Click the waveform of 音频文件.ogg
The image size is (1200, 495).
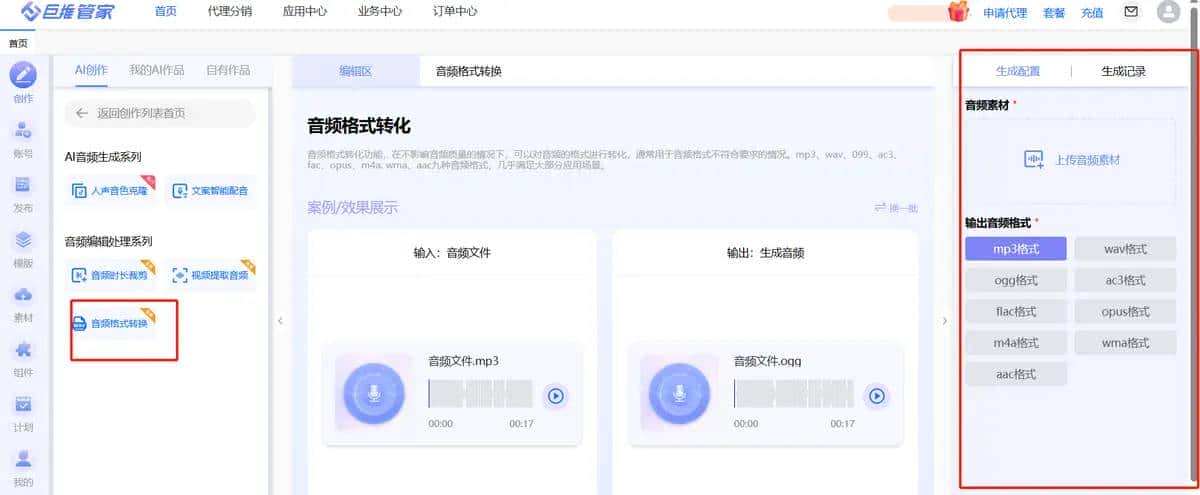pyautogui.click(x=796, y=393)
